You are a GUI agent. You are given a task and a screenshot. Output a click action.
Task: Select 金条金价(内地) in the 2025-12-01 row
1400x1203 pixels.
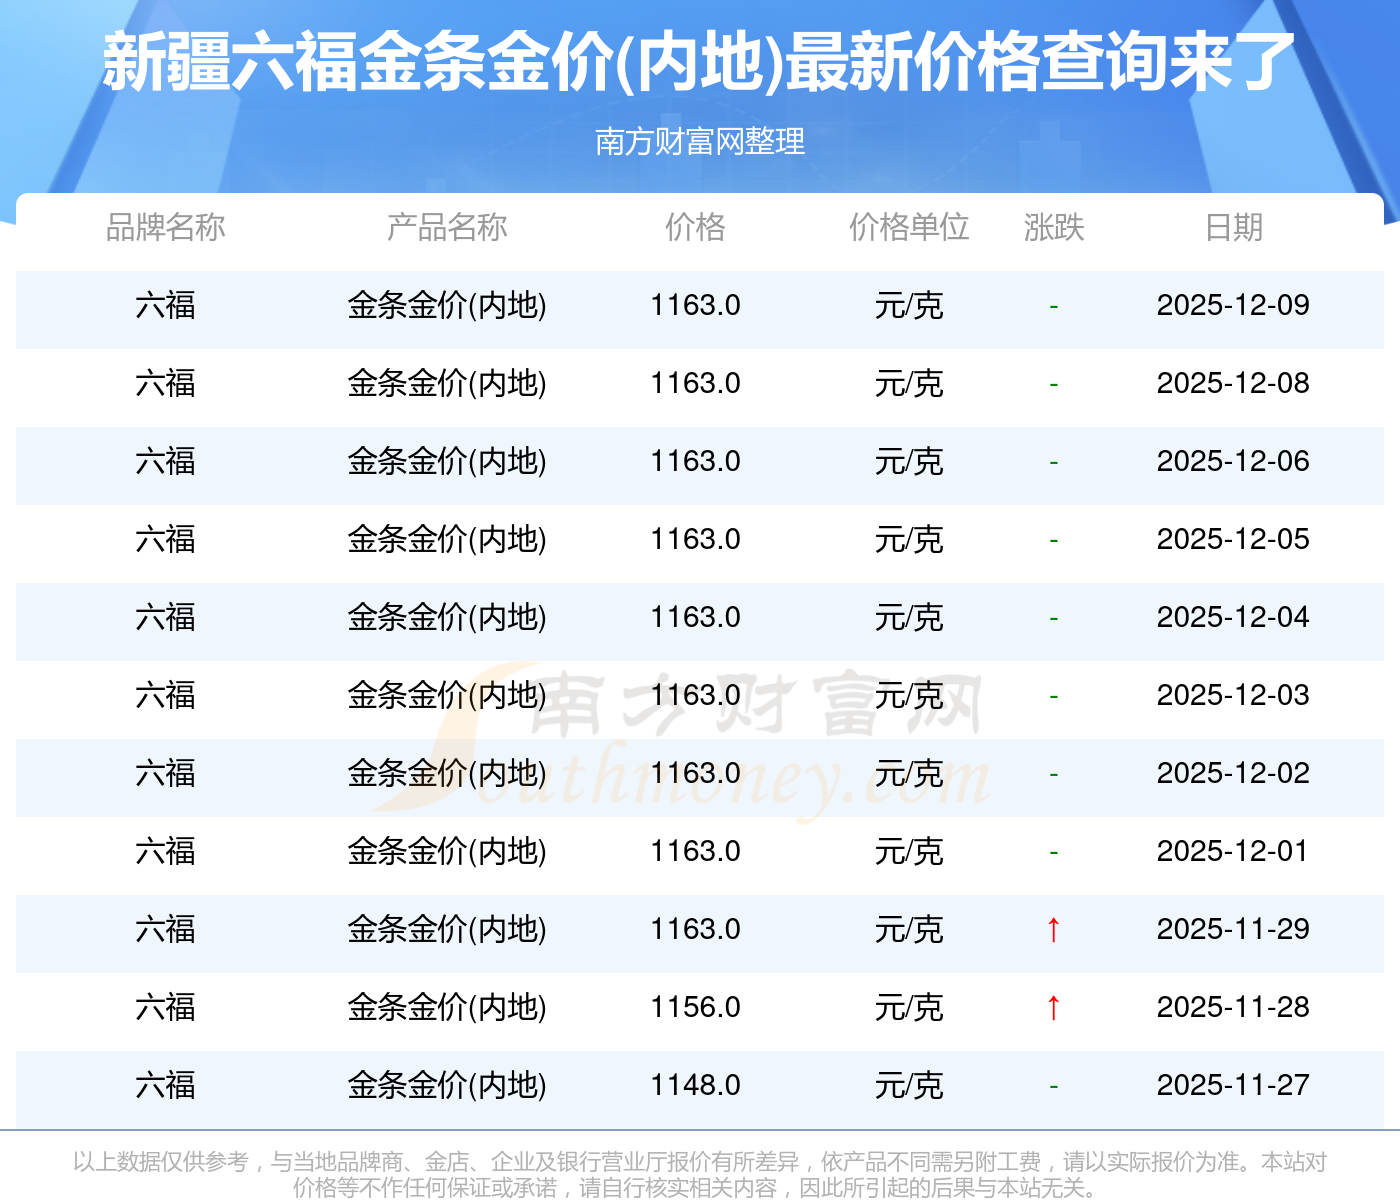pyautogui.click(x=447, y=851)
